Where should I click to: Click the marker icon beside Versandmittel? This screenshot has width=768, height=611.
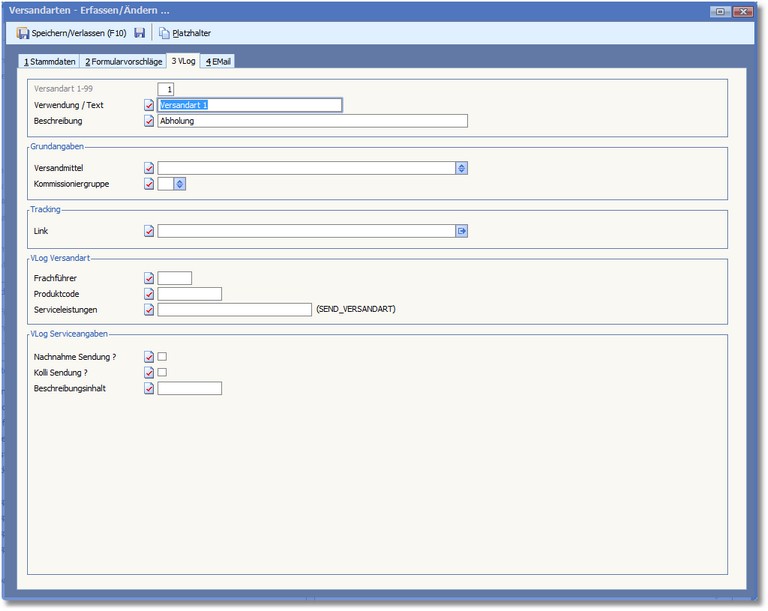[149, 168]
